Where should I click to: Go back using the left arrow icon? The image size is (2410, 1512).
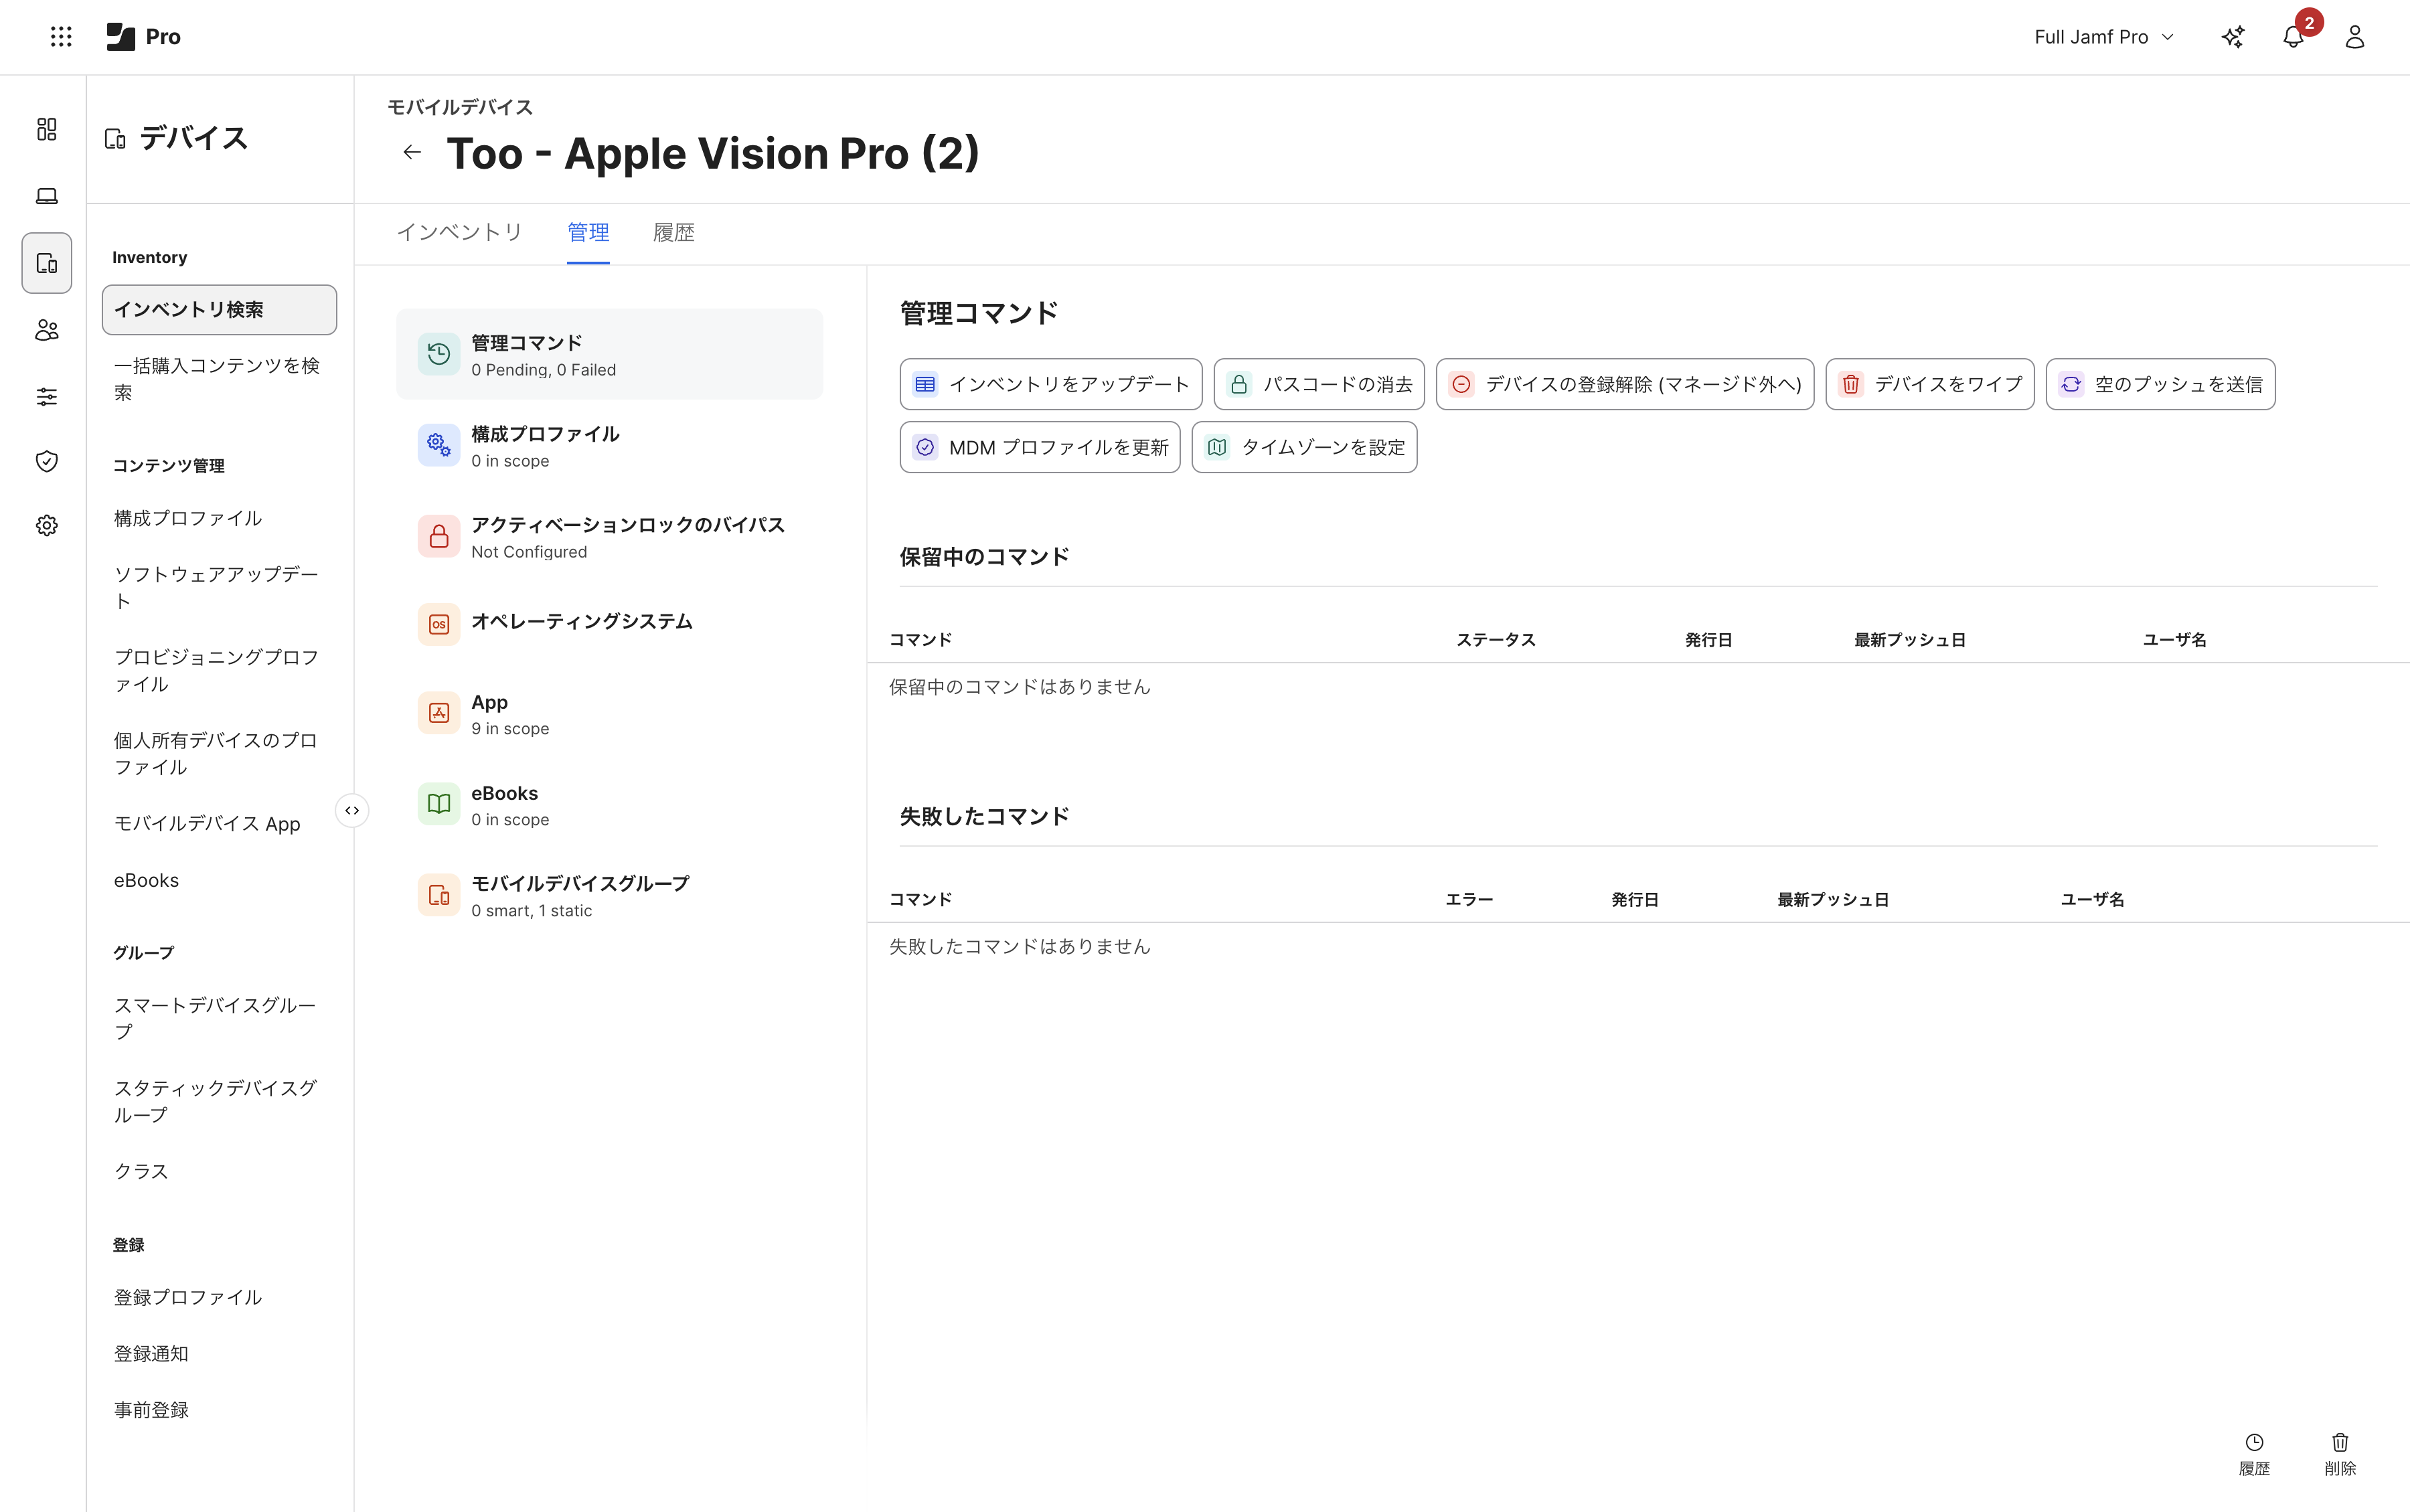coord(412,152)
